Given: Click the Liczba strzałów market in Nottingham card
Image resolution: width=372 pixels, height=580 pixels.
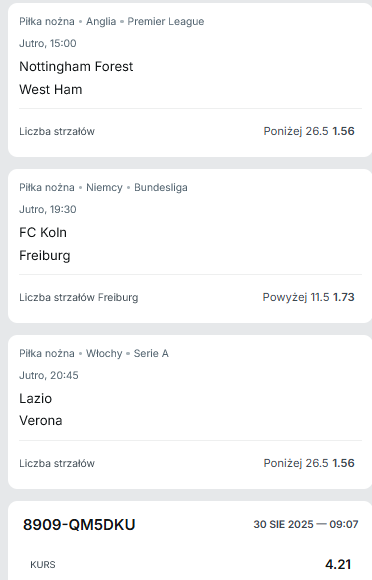Looking at the screenshot, I should pos(57,131).
